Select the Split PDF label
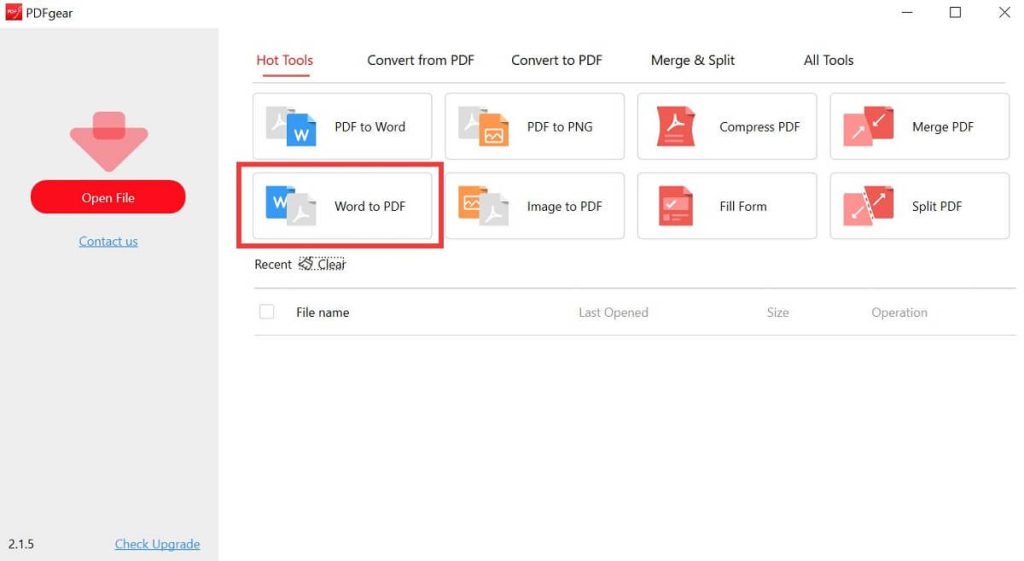The width and height of the screenshot is (1024, 561). (x=936, y=206)
